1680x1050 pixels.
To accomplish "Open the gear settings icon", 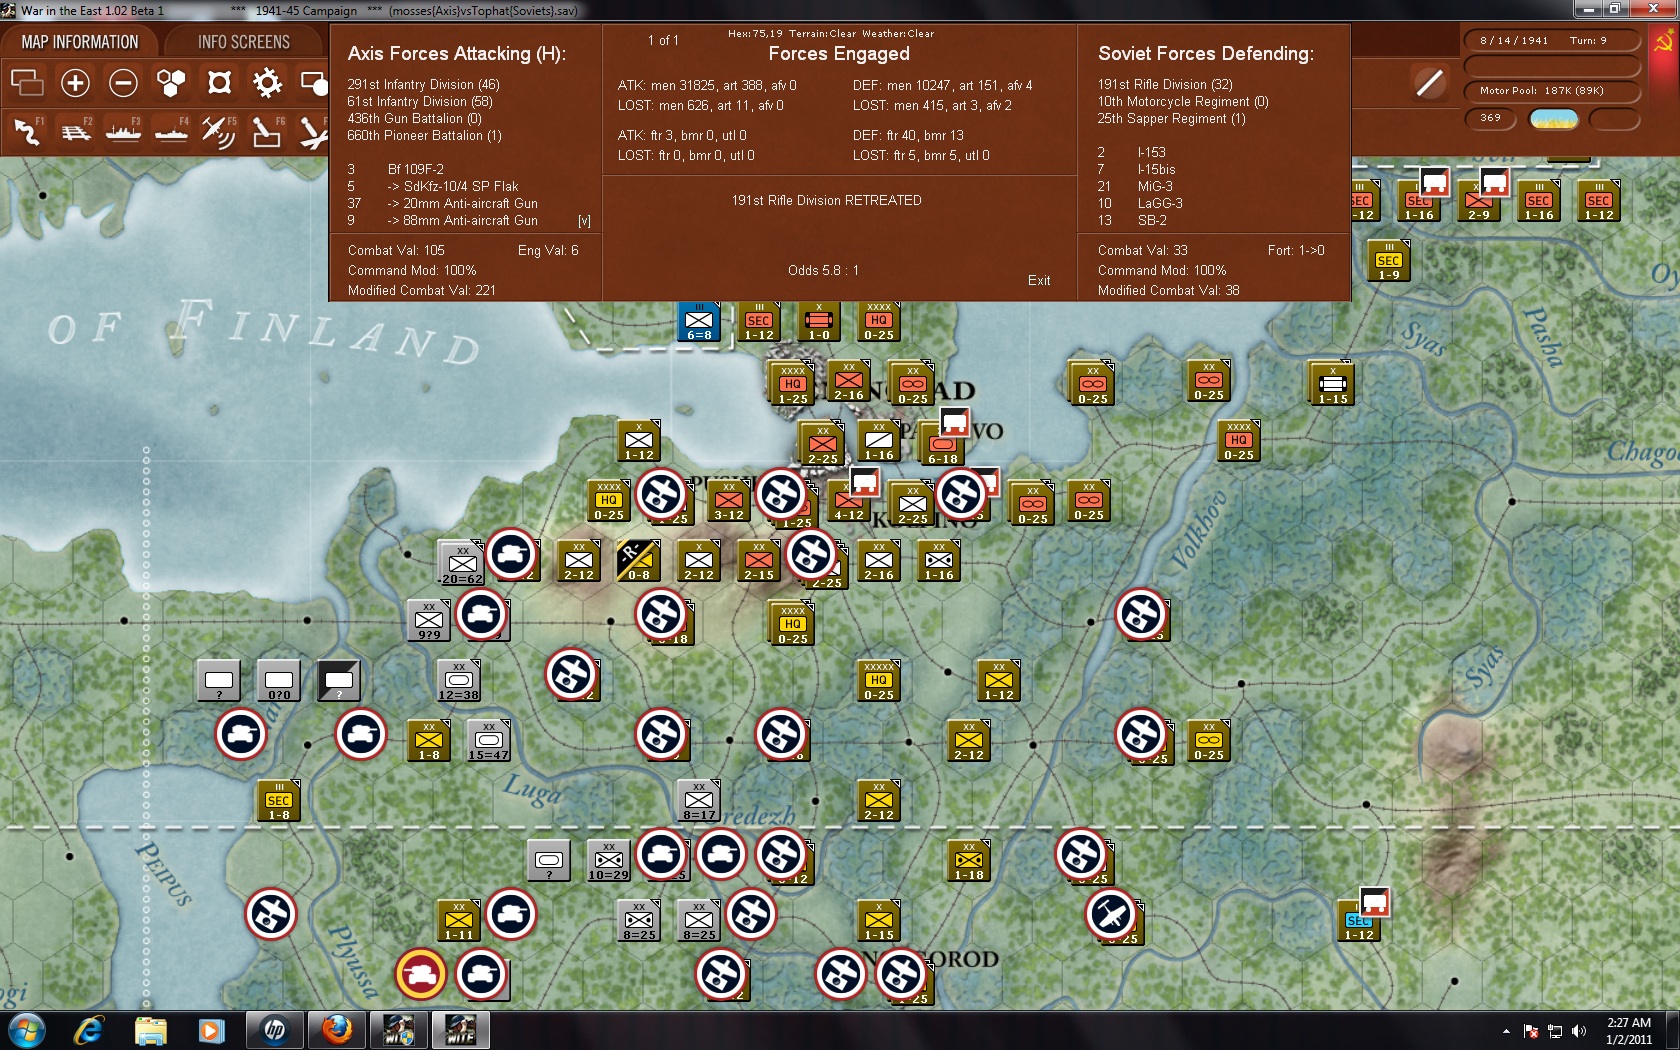I will (267, 83).
